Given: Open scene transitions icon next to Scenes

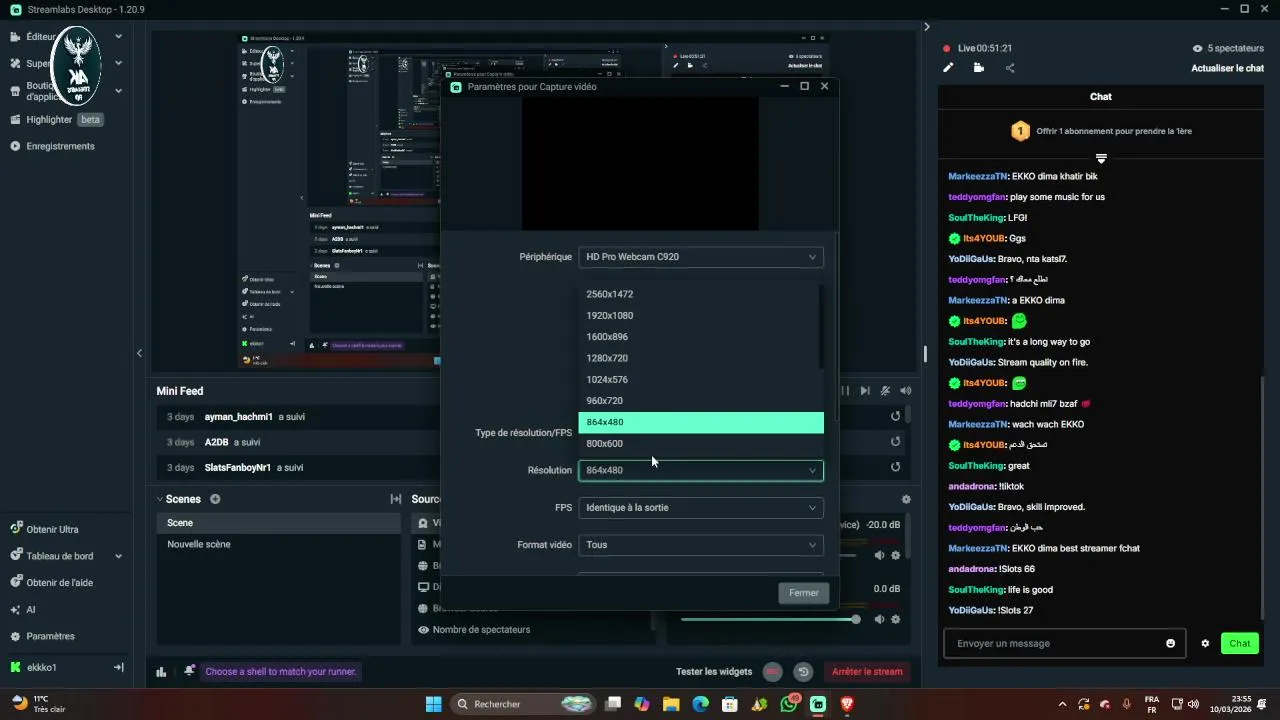Looking at the screenshot, I should [x=395, y=499].
